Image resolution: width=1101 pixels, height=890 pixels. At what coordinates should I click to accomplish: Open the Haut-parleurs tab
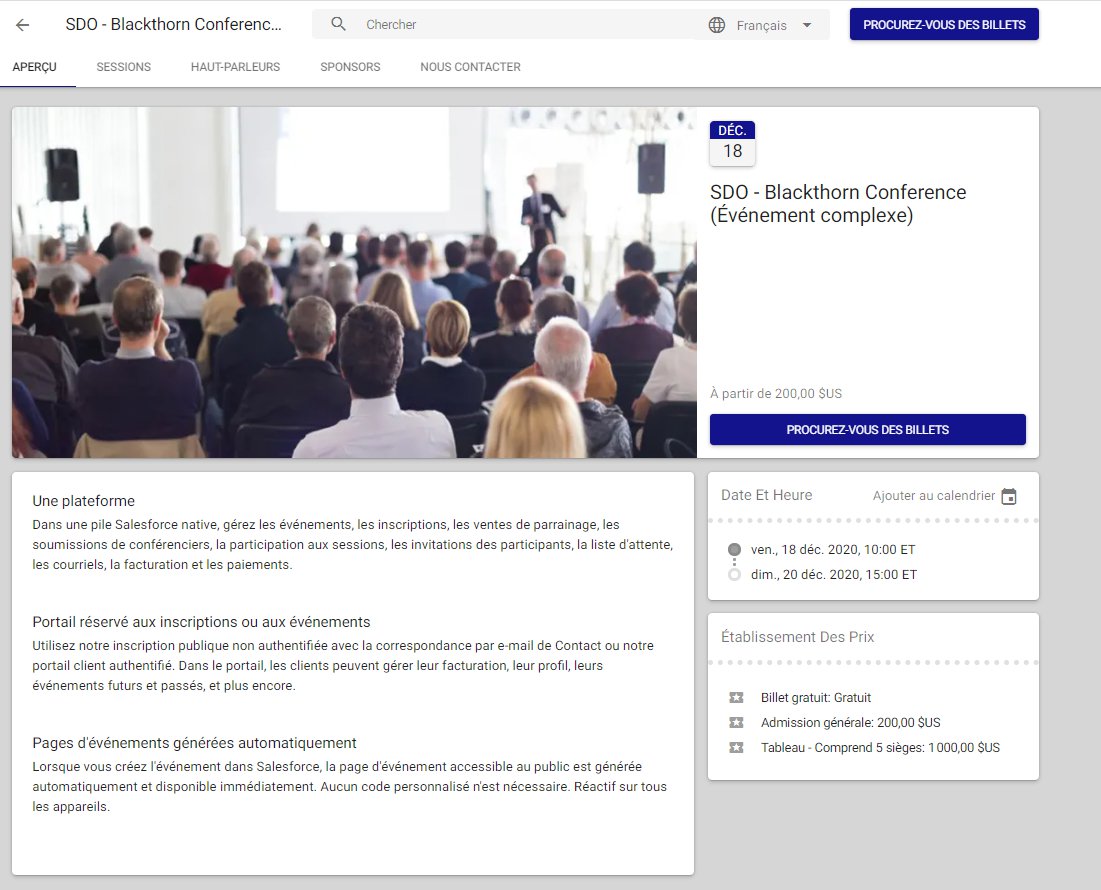(235, 67)
